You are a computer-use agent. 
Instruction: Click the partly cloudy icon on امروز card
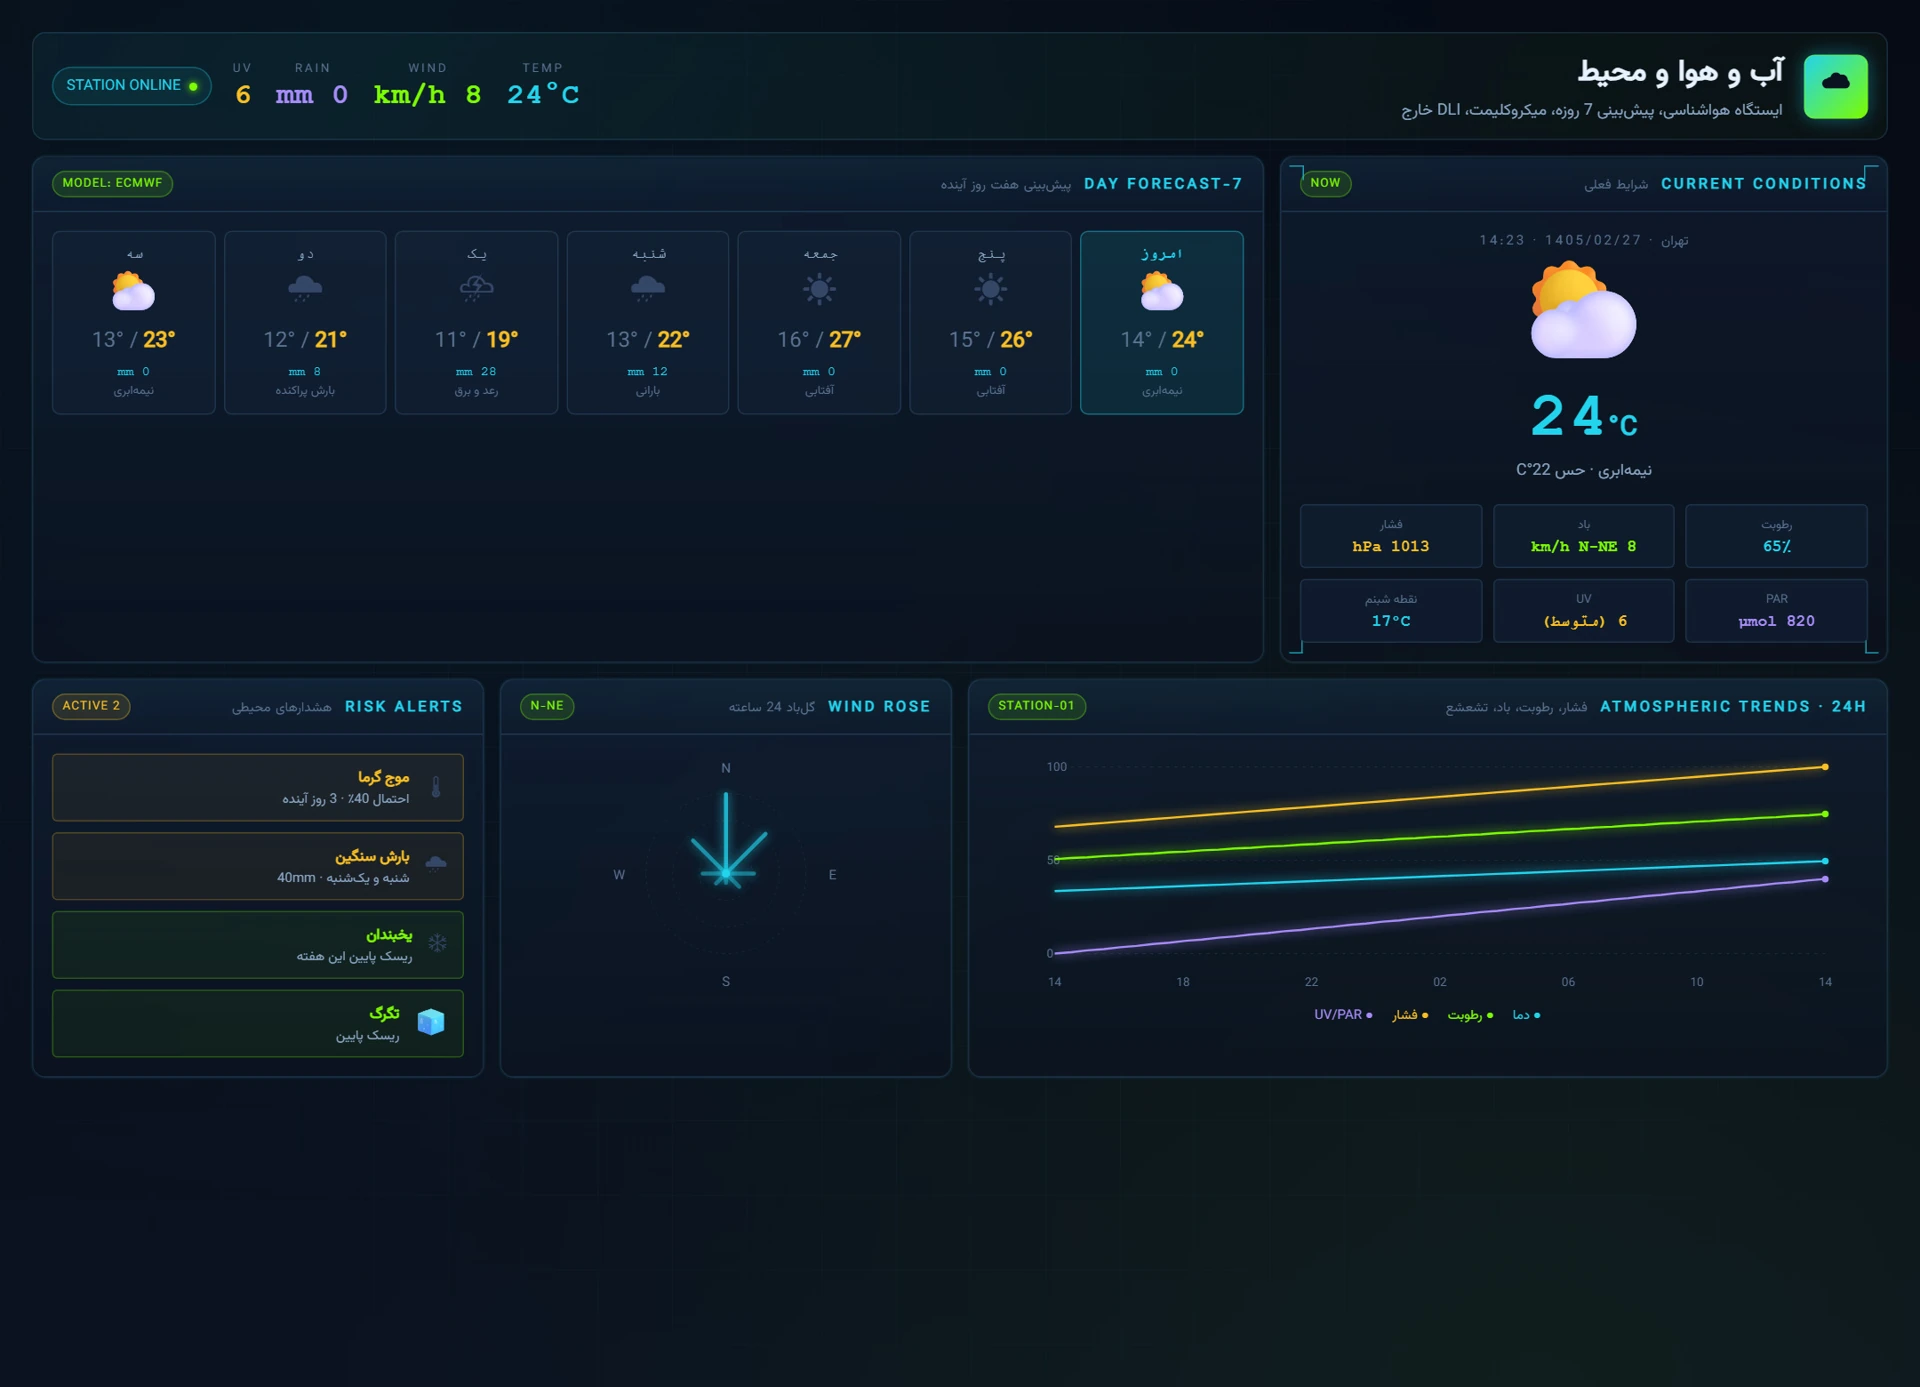(x=1161, y=291)
